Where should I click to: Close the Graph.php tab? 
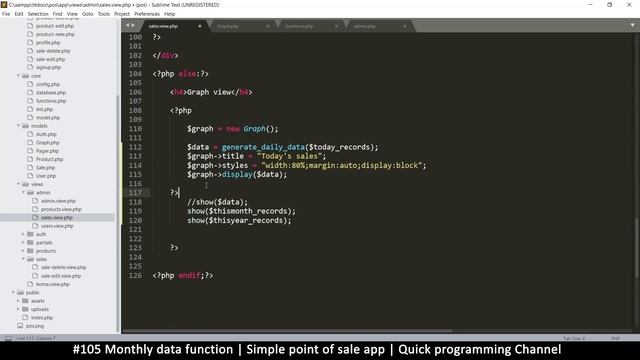(x=268, y=26)
